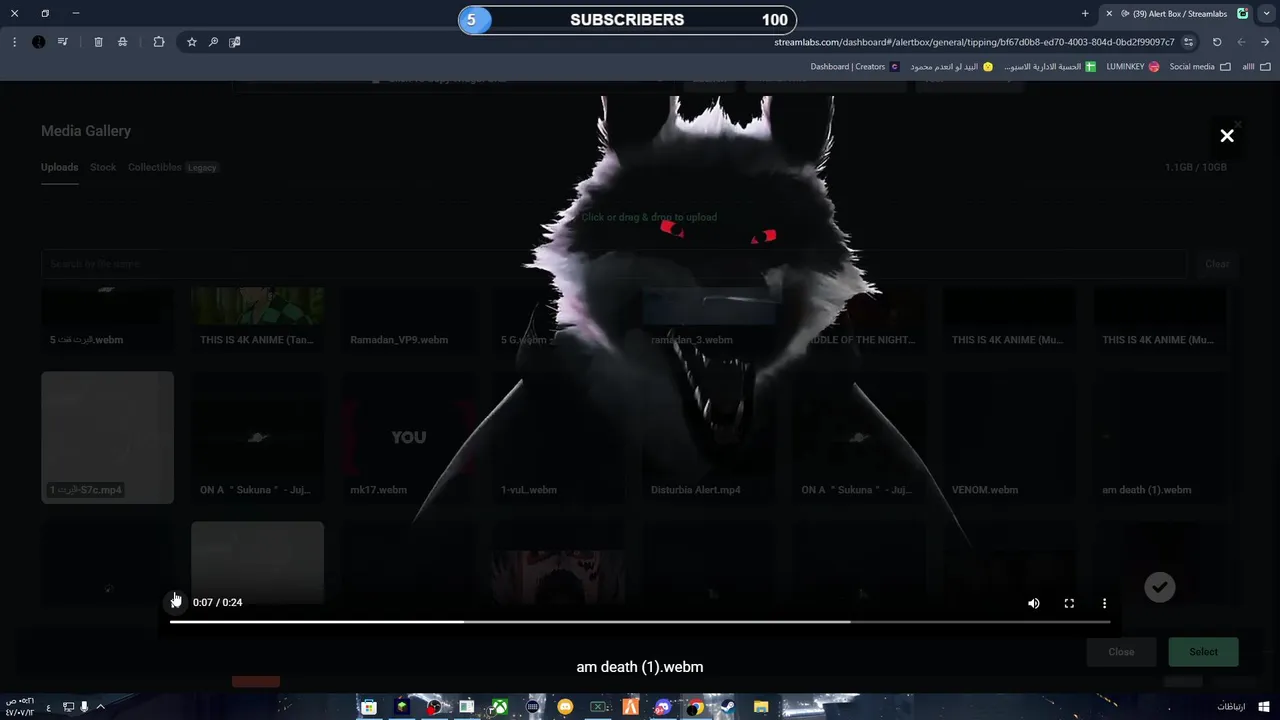Open the browser extensions puzzle icon
Viewport: 1280px width, 720px height.
click(x=159, y=42)
